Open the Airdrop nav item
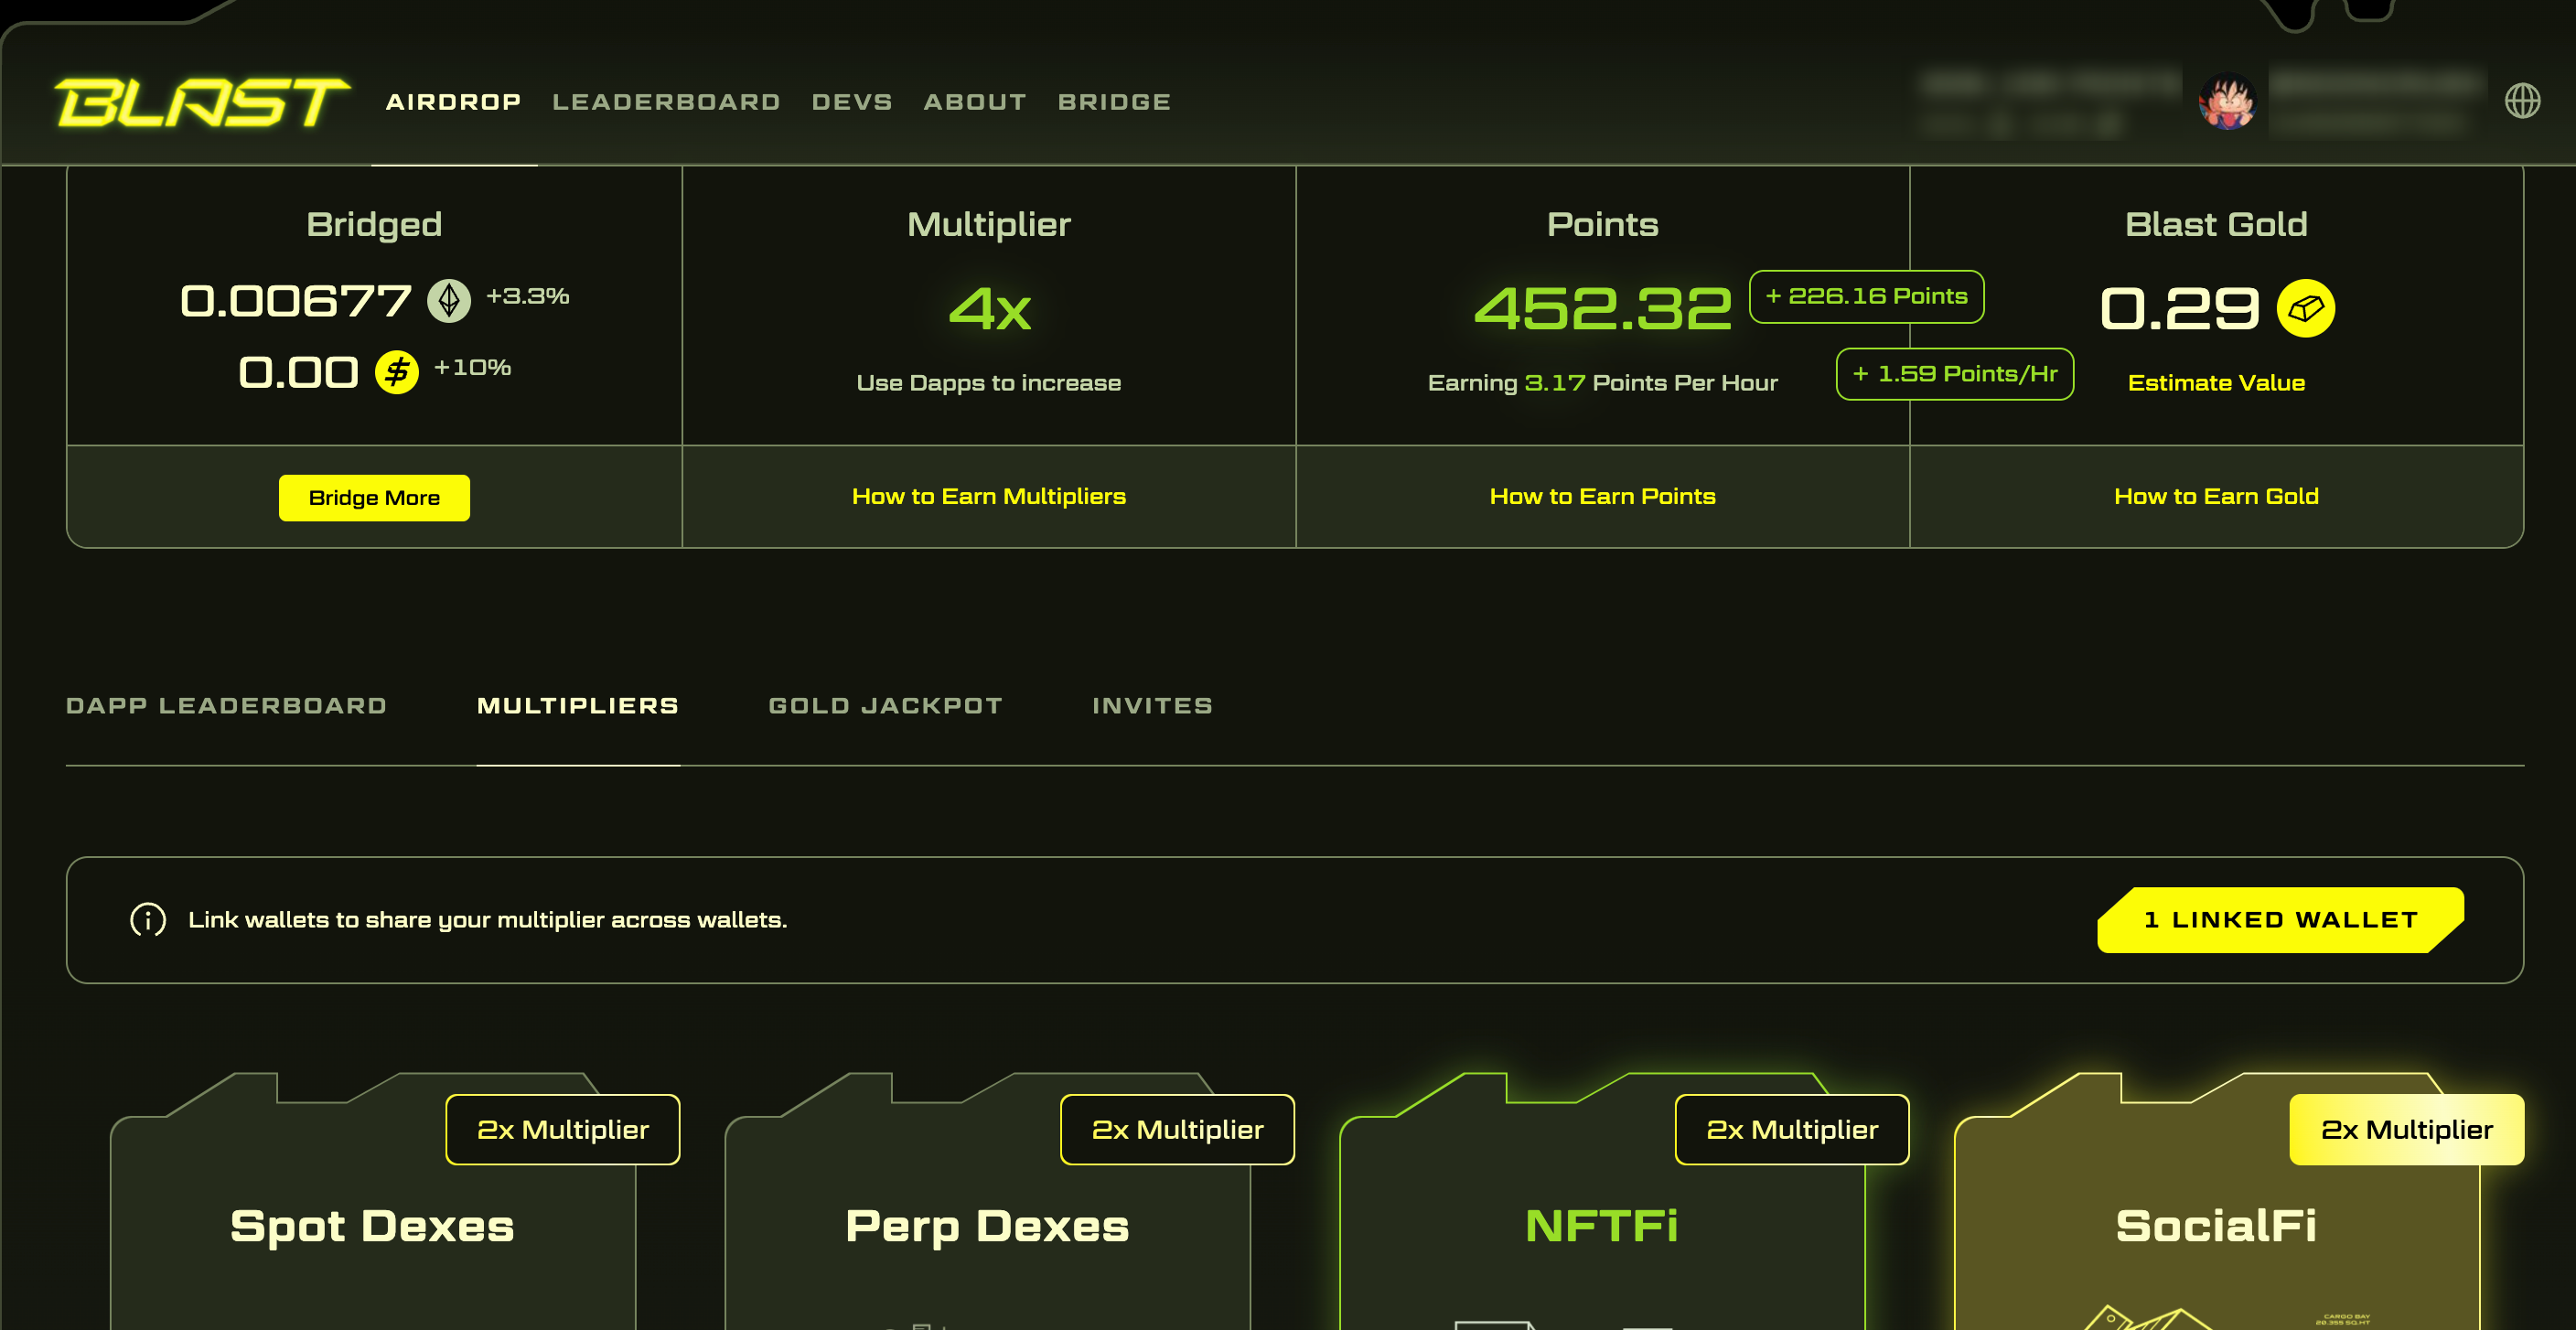 [x=453, y=102]
